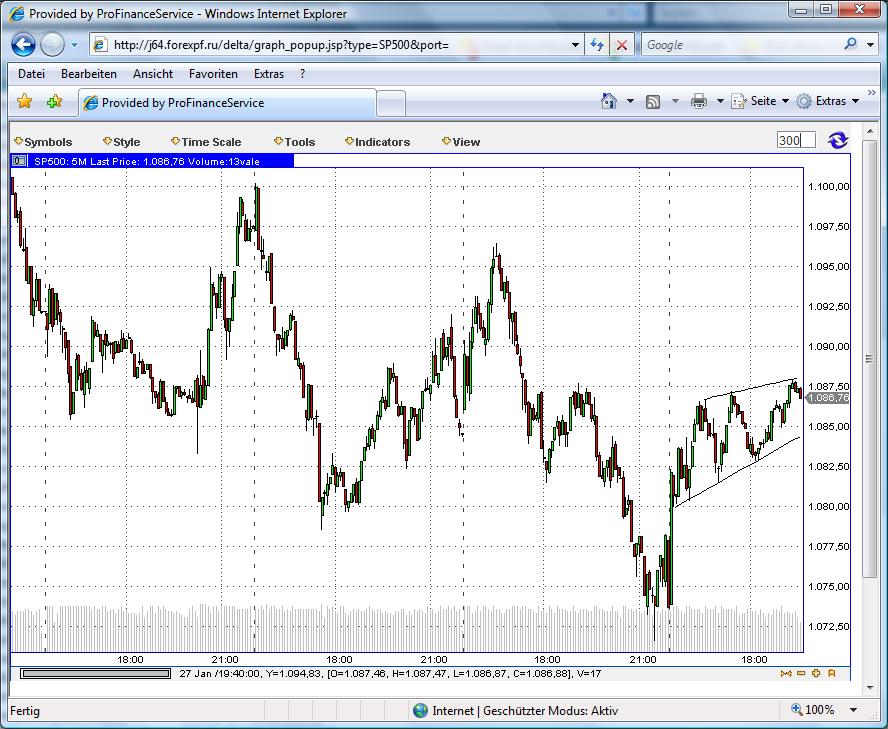The height and width of the screenshot is (729, 888).
Task: Click the Google search magnifier icon
Action: (850, 44)
